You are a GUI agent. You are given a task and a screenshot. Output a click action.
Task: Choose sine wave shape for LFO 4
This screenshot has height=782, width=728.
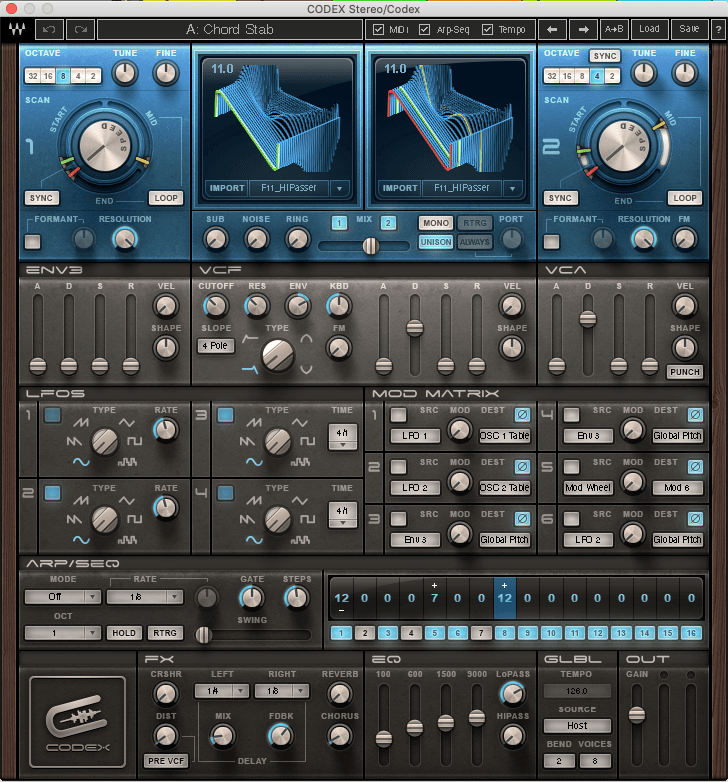pyautogui.click(x=254, y=540)
